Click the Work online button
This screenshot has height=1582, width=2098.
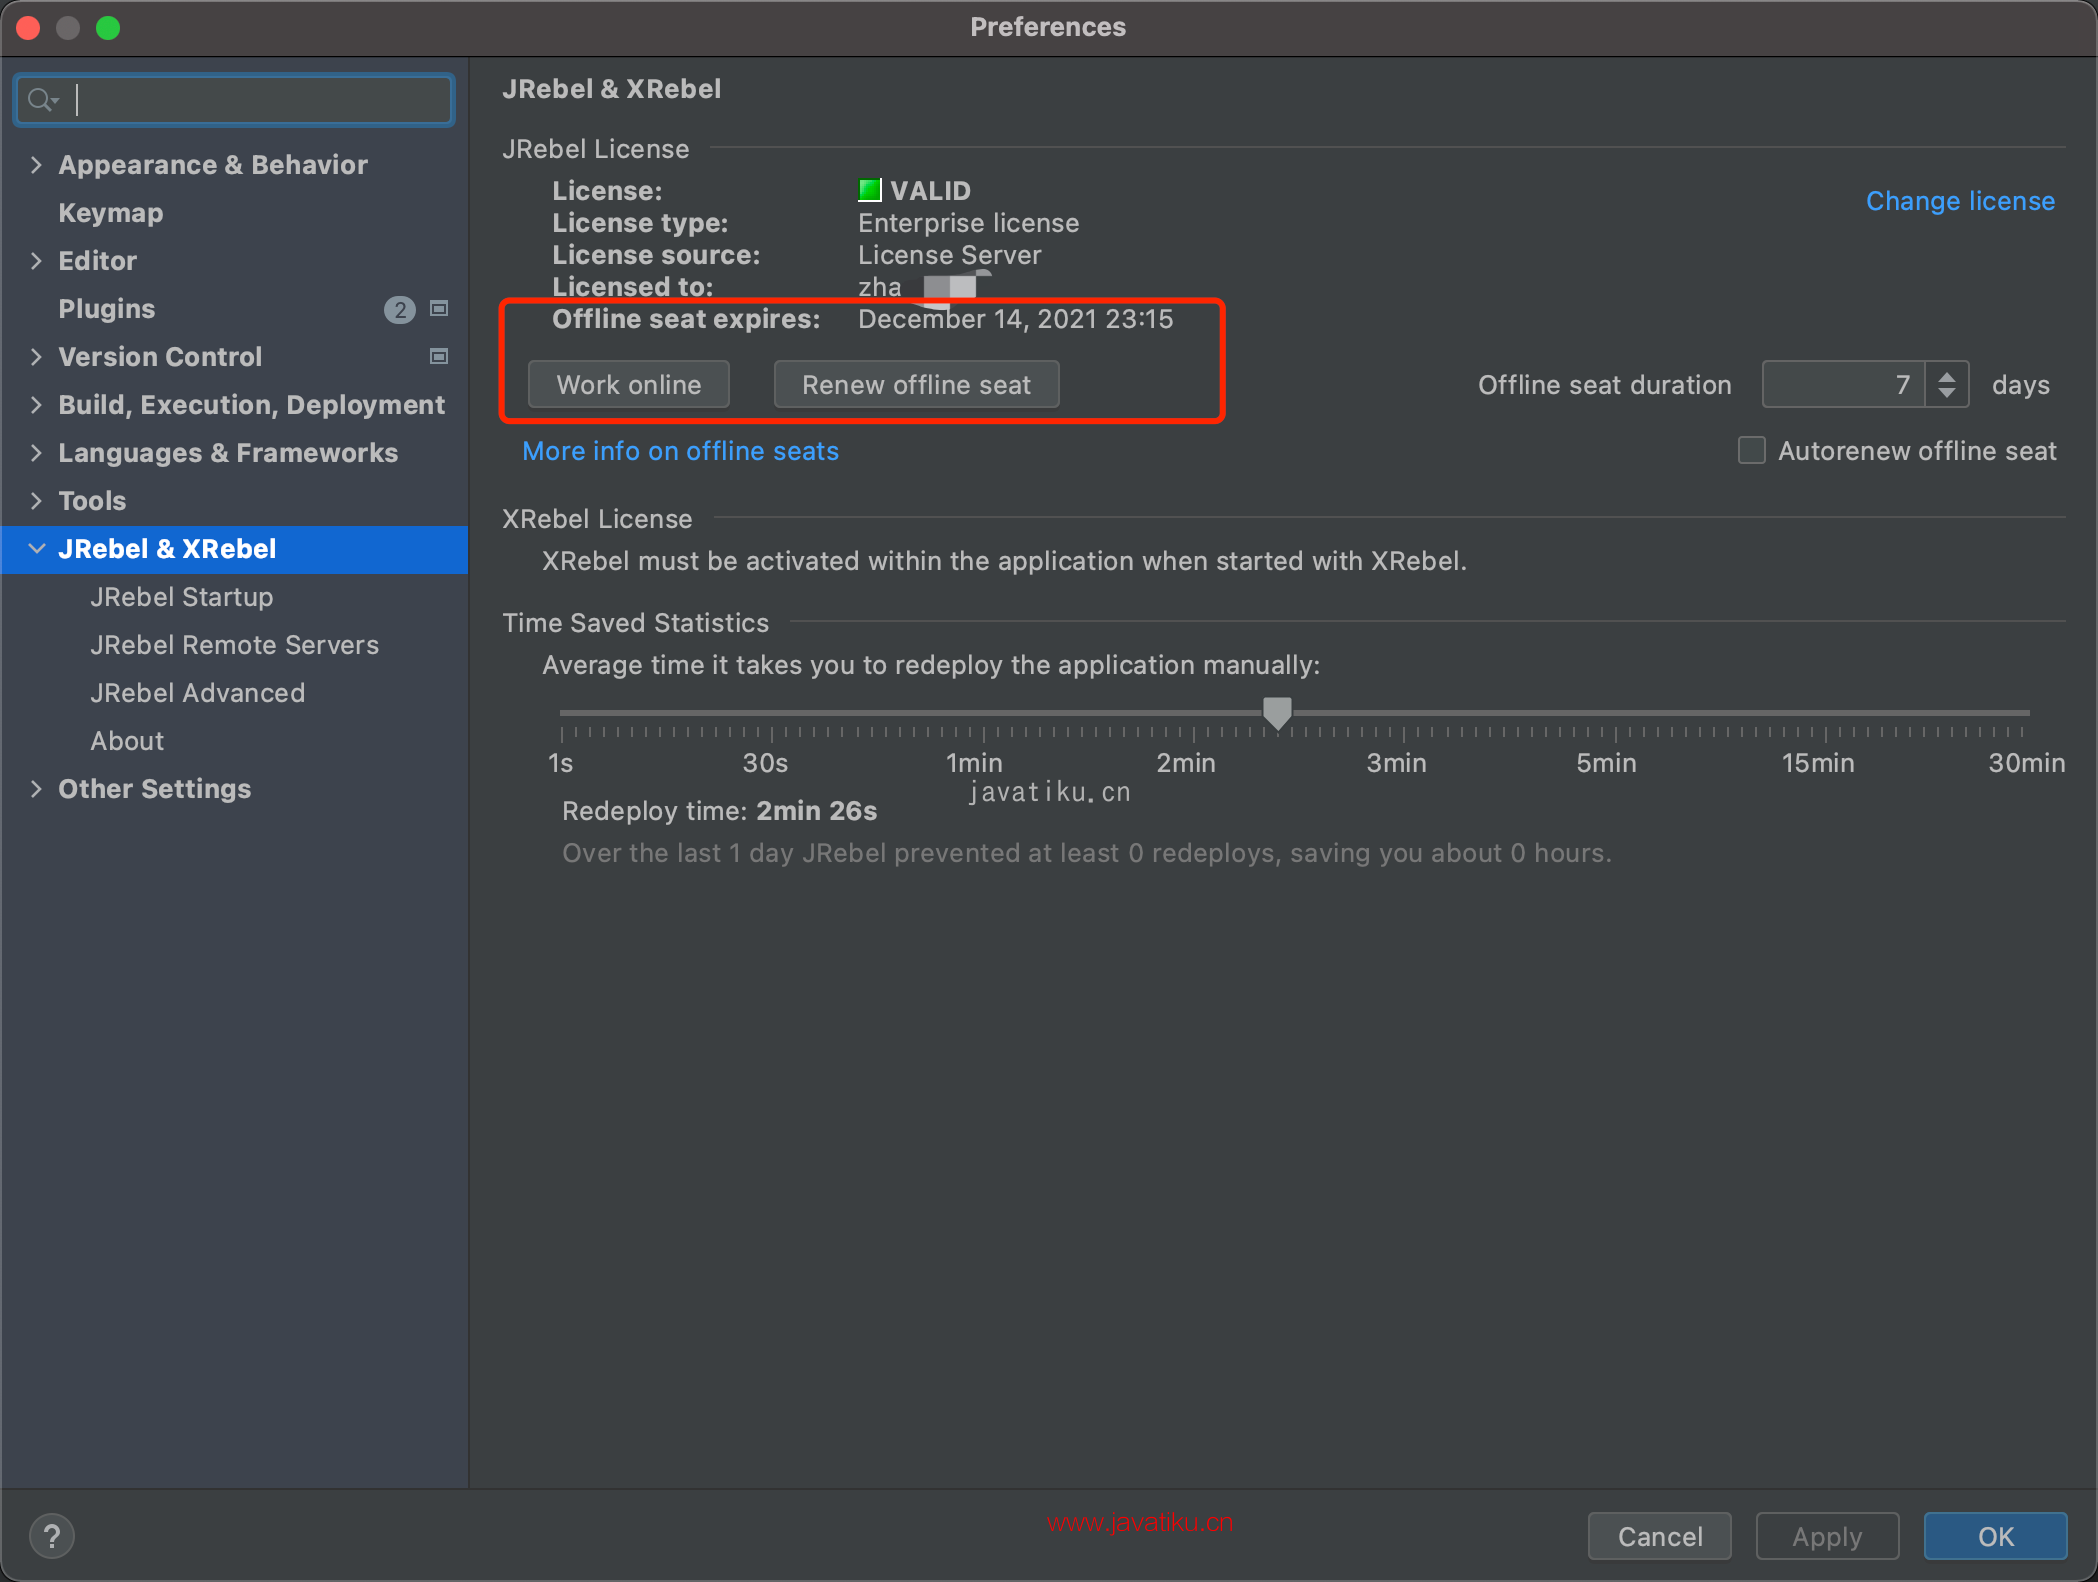pyautogui.click(x=629, y=385)
